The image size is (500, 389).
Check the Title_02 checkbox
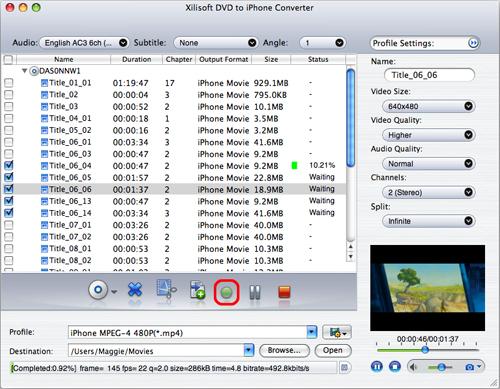click(x=9, y=95)
